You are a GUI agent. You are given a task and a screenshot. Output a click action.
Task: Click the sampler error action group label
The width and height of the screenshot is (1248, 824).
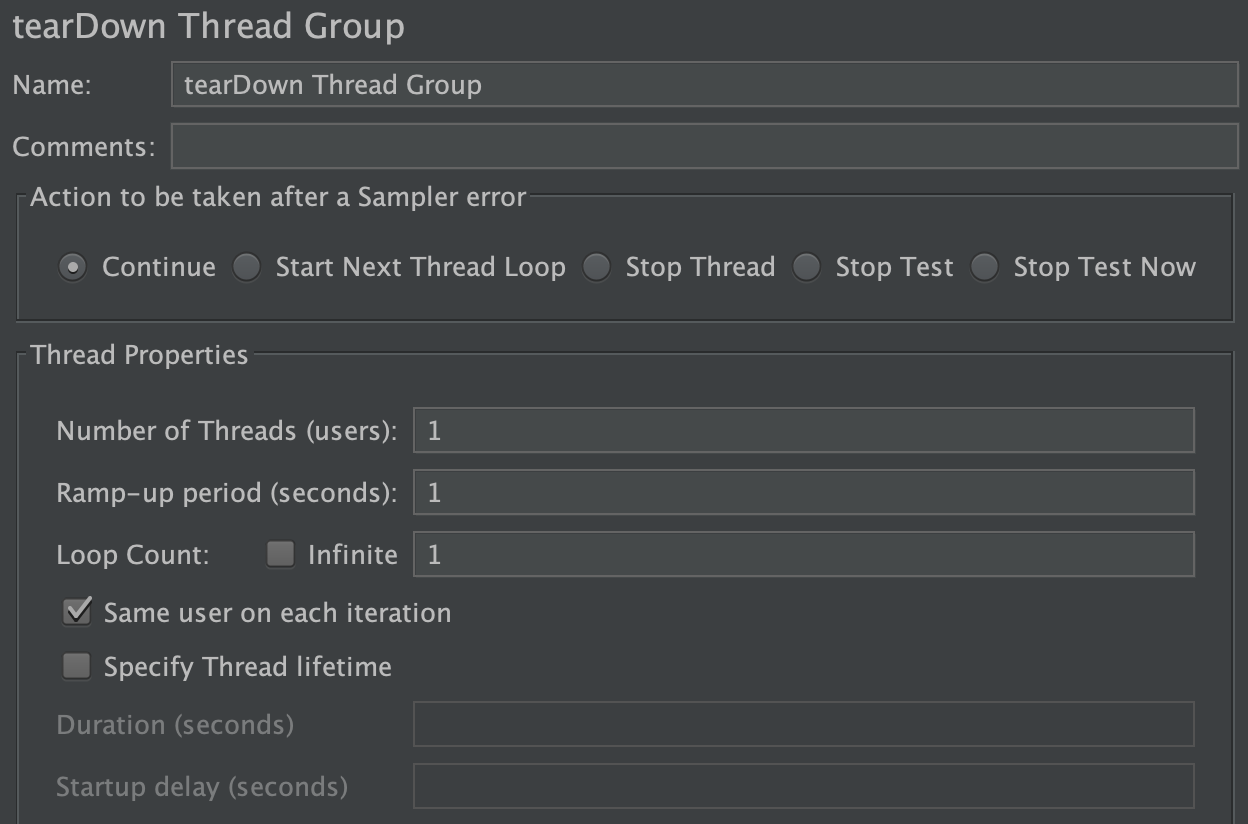click(277, 197)
